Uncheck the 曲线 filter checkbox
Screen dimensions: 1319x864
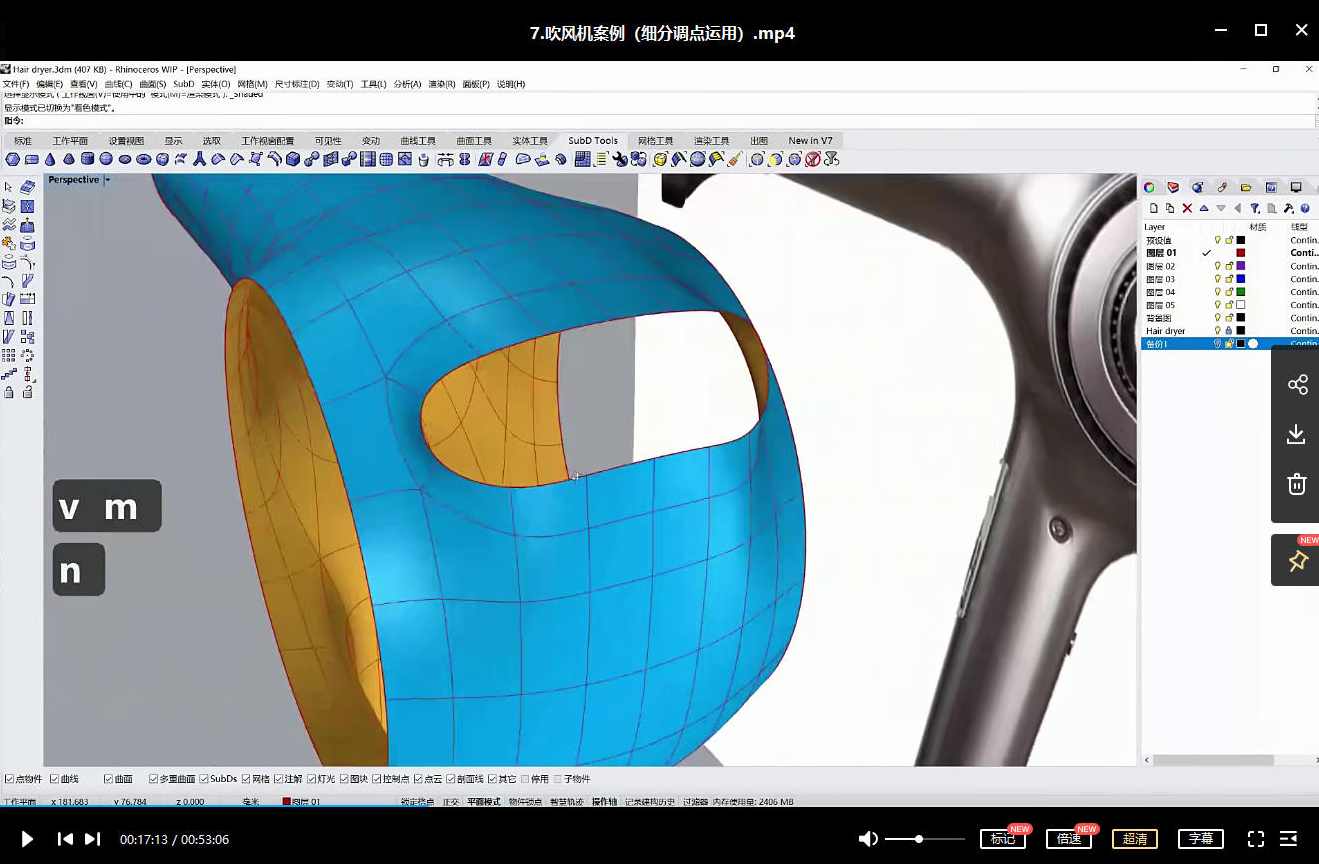point(55,779)
